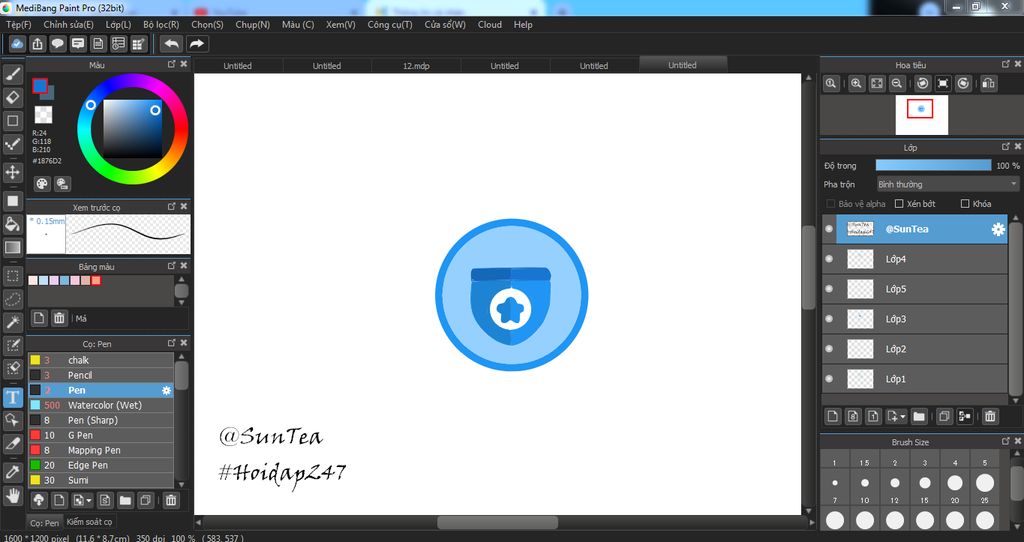
Task: Select the Magic Wand tool
Action: (12, 322)
